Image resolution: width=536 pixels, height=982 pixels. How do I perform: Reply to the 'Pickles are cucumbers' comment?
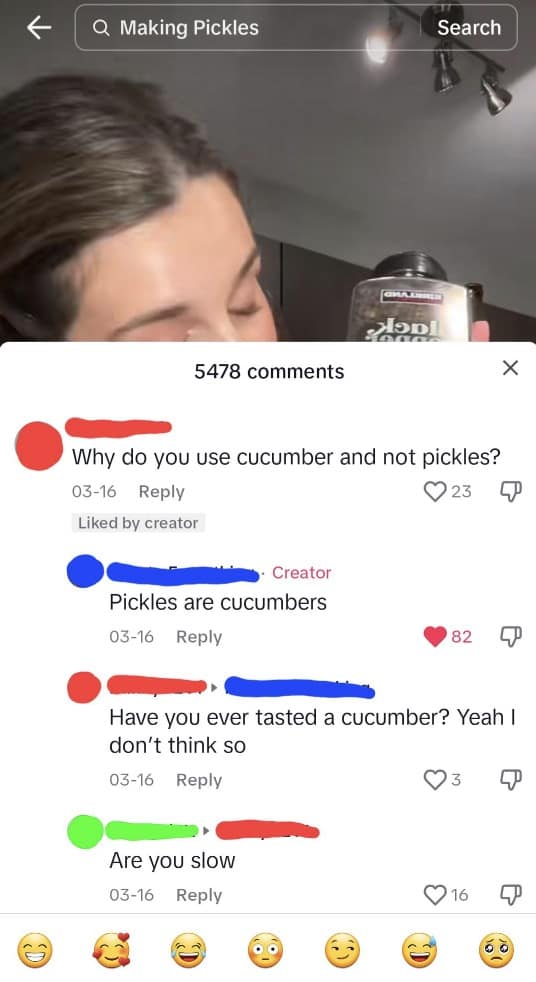199,637
